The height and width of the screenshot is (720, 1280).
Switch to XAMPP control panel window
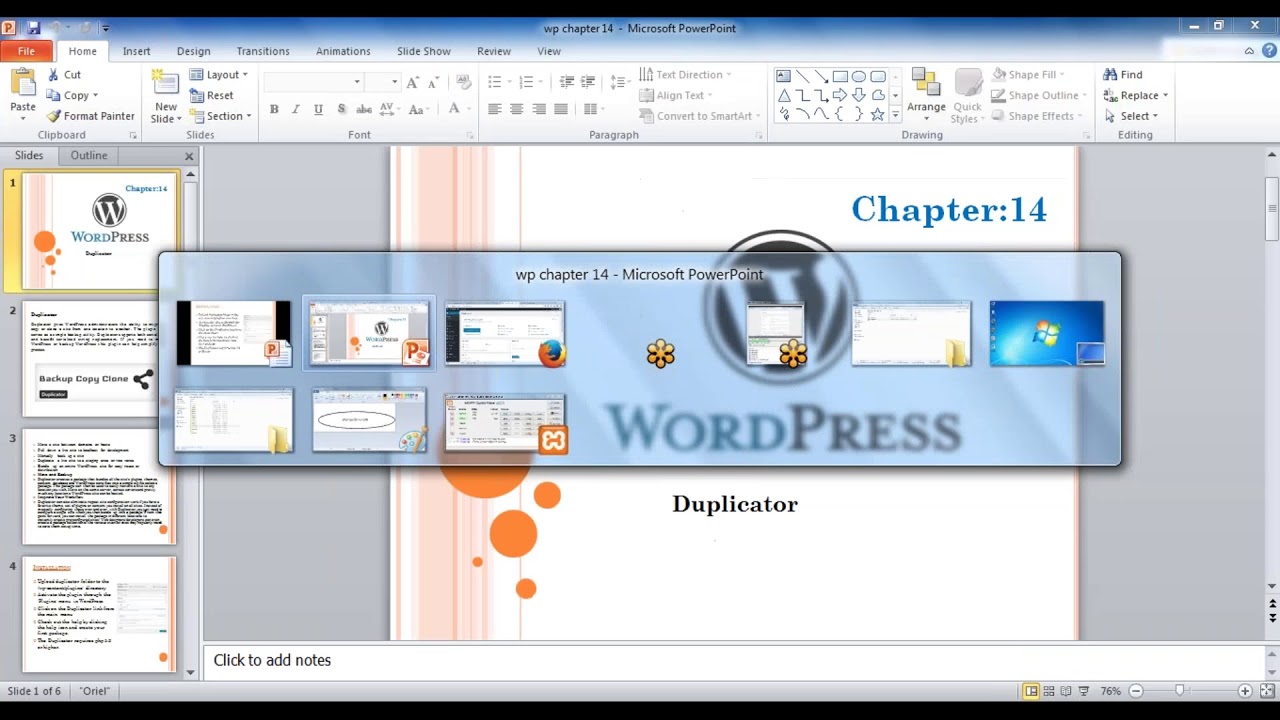(x=505, y=423)
